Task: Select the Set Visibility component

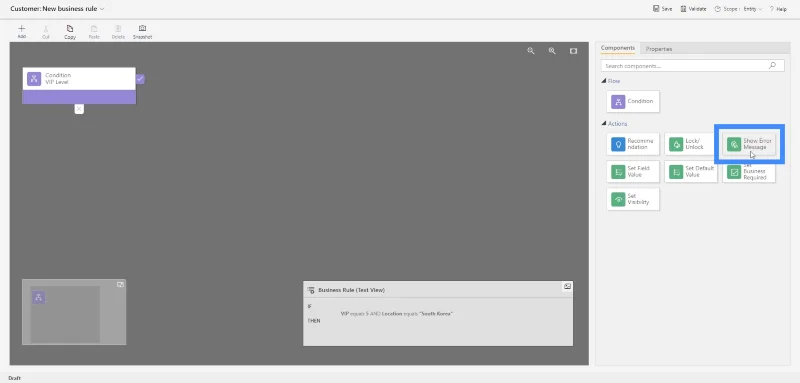Action: 633,199
